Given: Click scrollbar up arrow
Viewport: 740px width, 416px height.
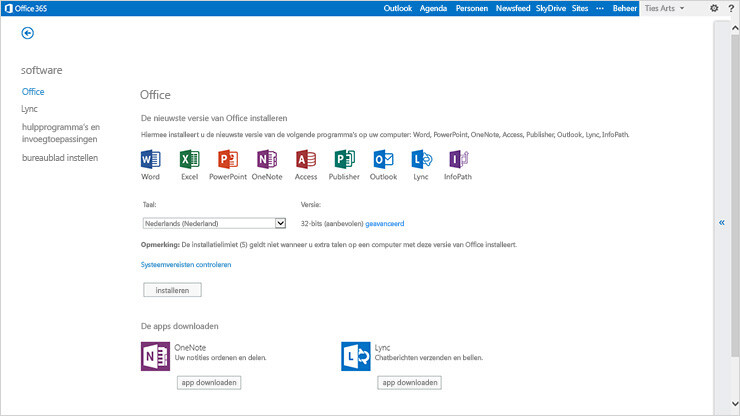Looking at the screenshot, I should [735, 28].
